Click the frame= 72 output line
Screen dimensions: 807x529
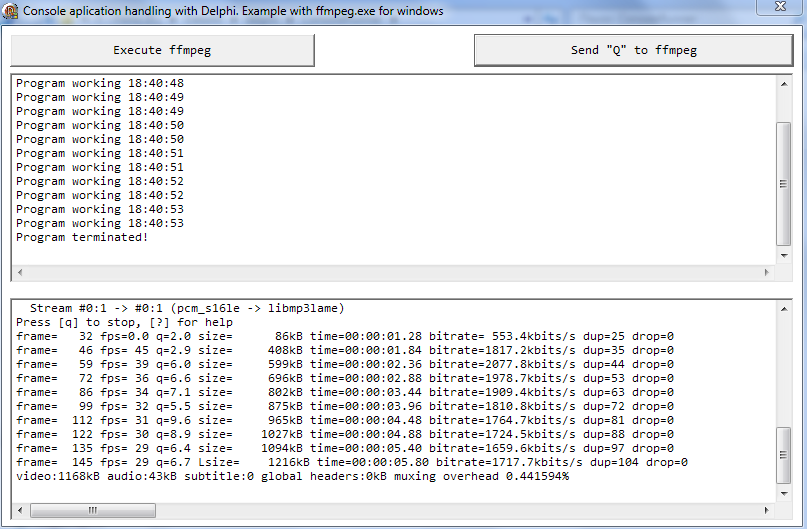click(x=345, y=378)
